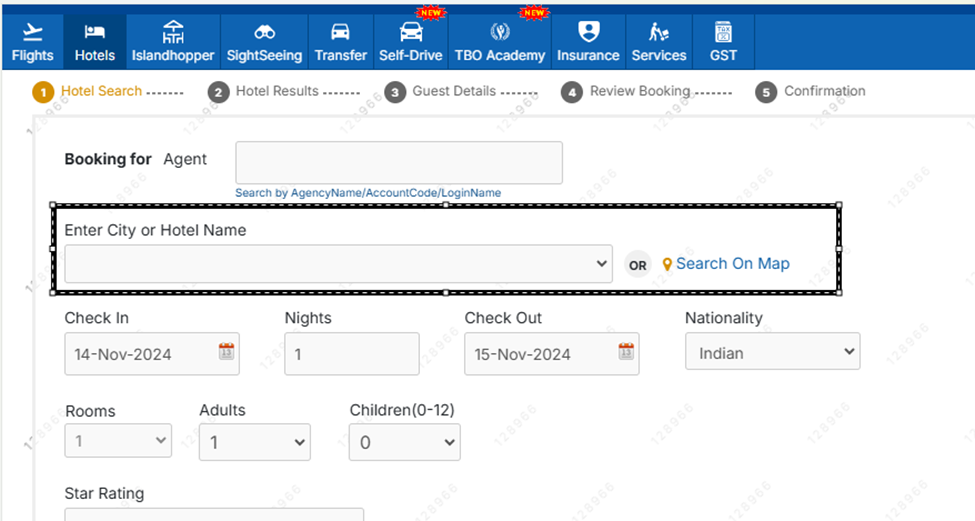The image size is (975, 521).
Task: Expand the Children(0-12) dropdown
Action: click(404, 442)
